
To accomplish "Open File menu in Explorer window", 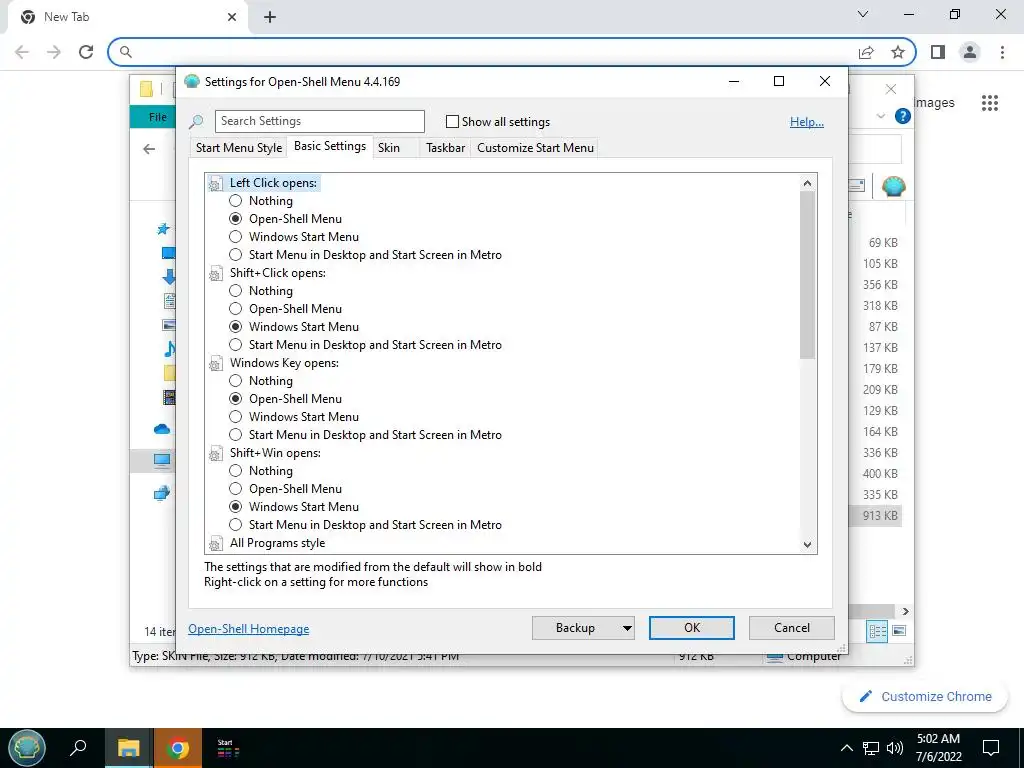I will pyautogui.click(x=157, y=117).
